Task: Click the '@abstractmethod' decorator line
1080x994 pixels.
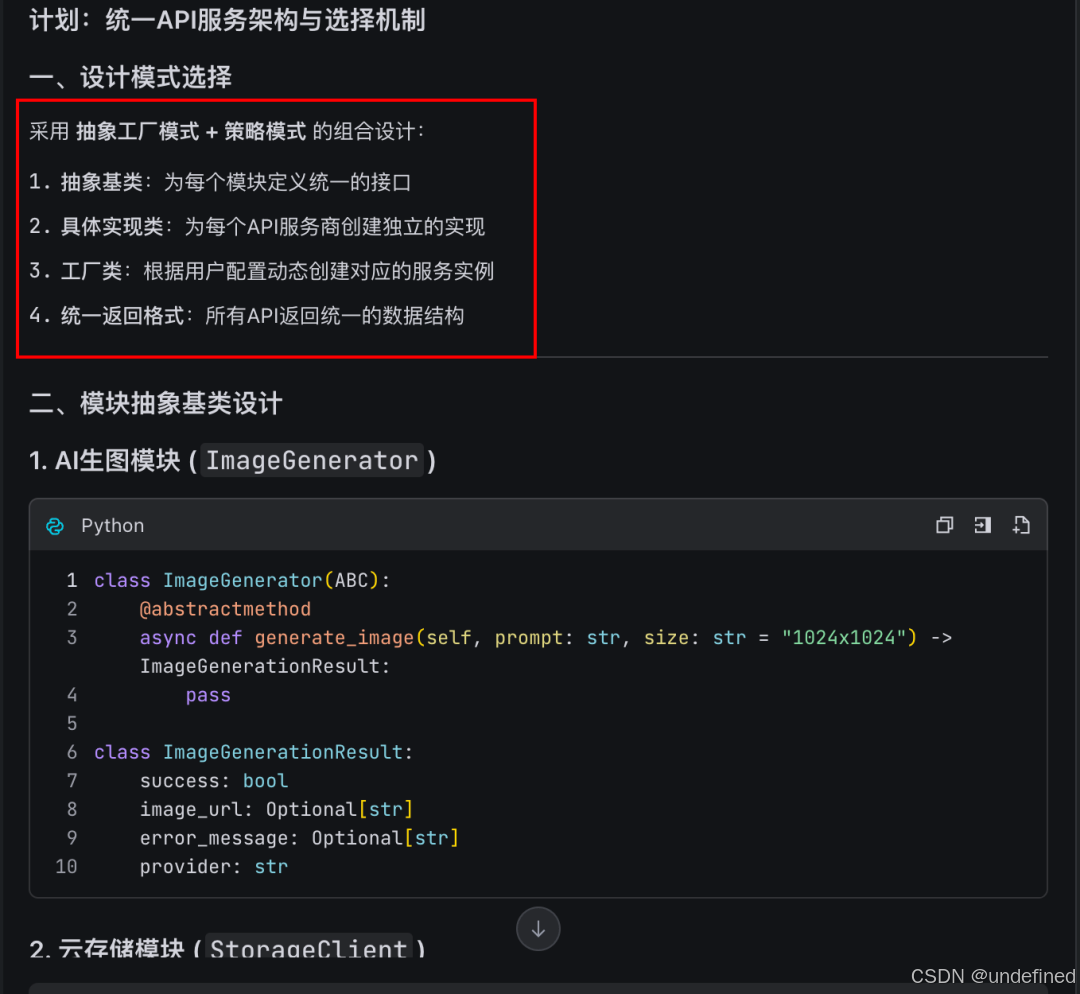Action: (225, 609)
